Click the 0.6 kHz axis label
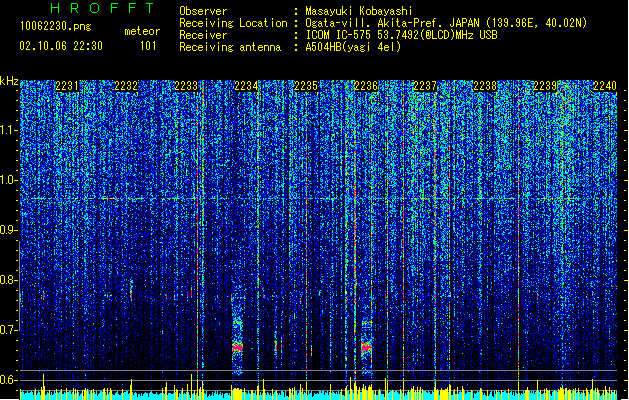 pyautogui.click(x=9, y=380)
